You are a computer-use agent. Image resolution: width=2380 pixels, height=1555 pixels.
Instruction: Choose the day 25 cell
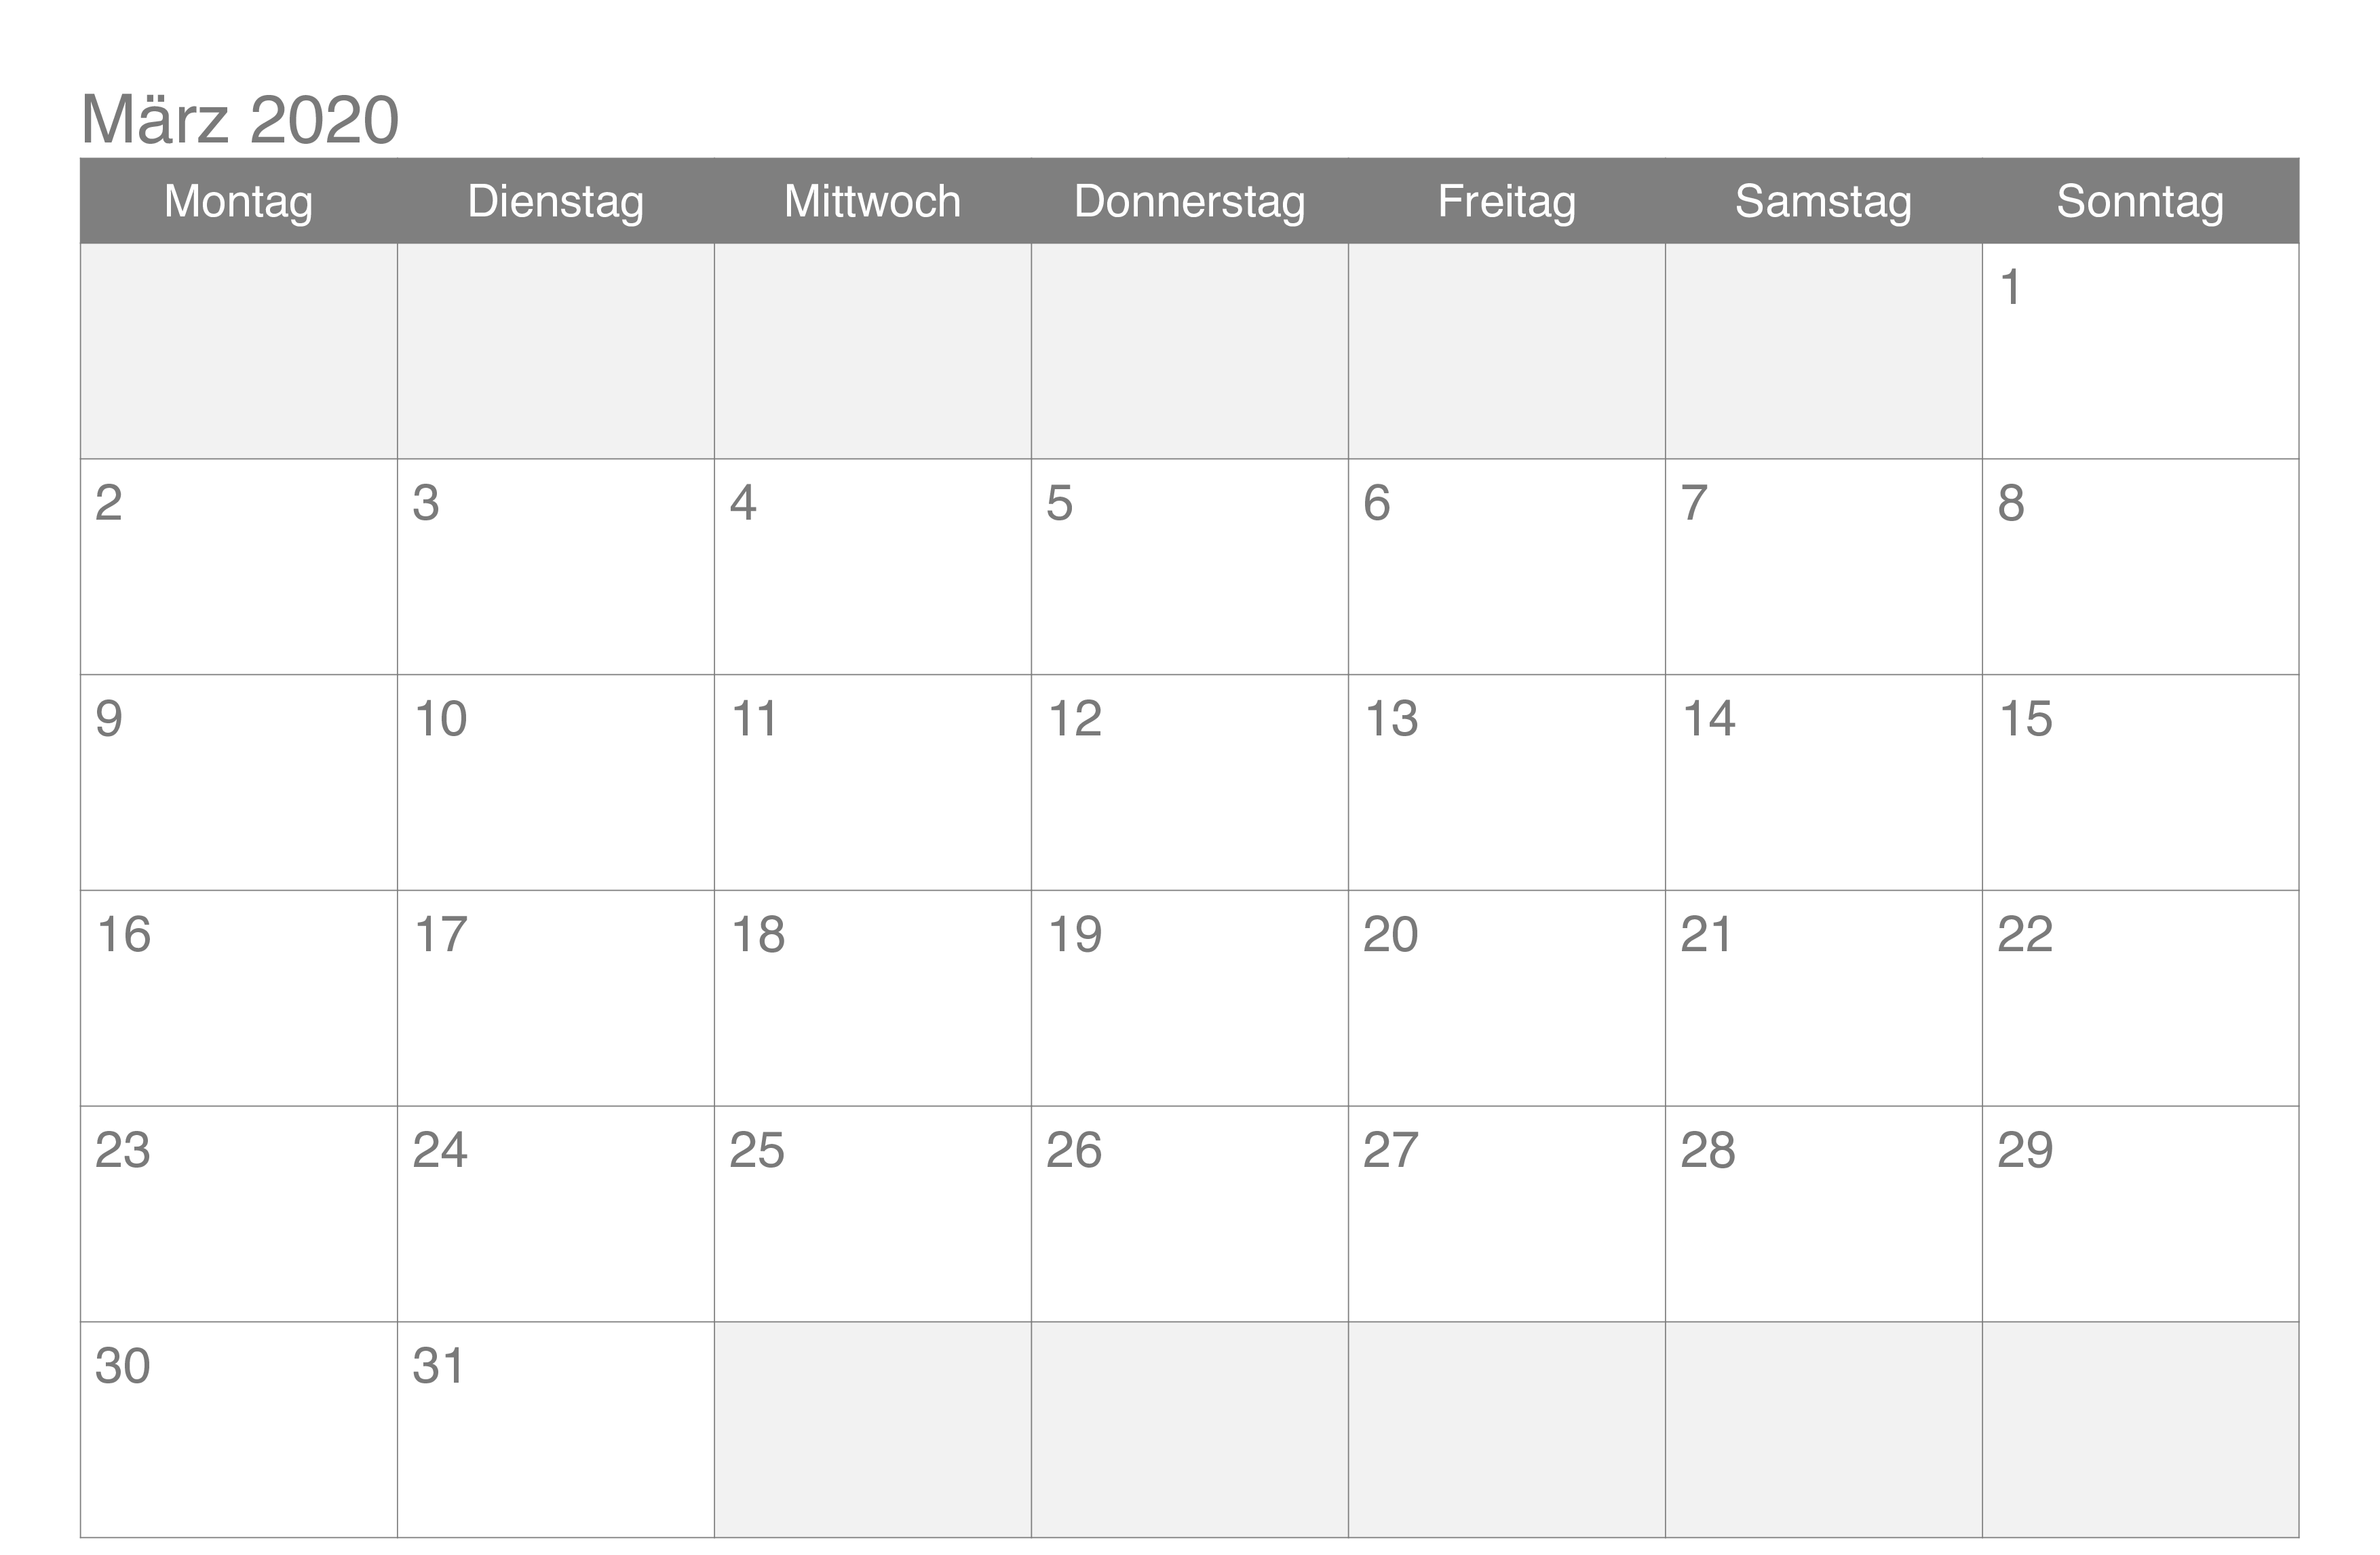pos(872,1213)
